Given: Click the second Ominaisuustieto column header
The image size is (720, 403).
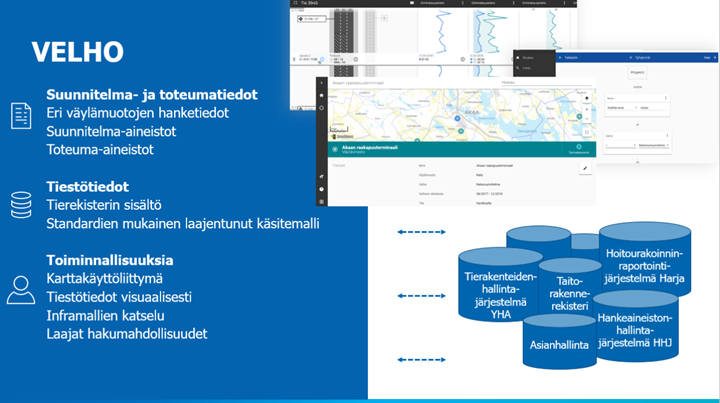Looking at the screenshot, I should 483,3.
